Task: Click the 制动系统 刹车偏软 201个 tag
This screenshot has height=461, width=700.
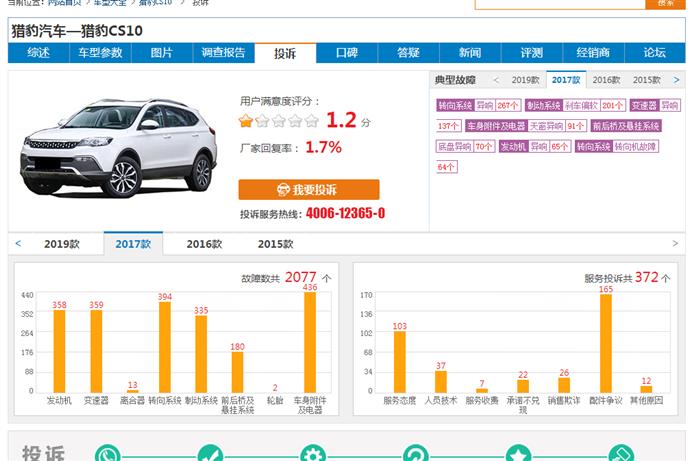Action: [x=575, y=105]
